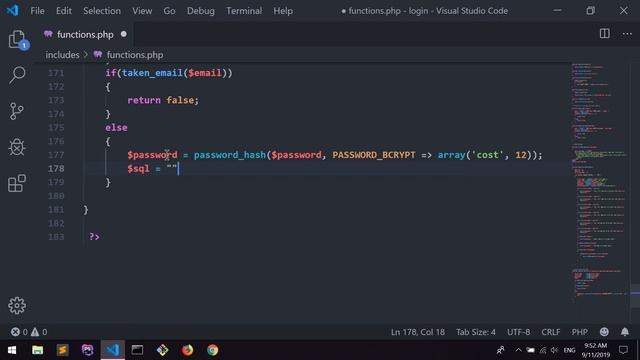Open the Help menu
This screenshot has width=640, height=360.
pos(283,11)
